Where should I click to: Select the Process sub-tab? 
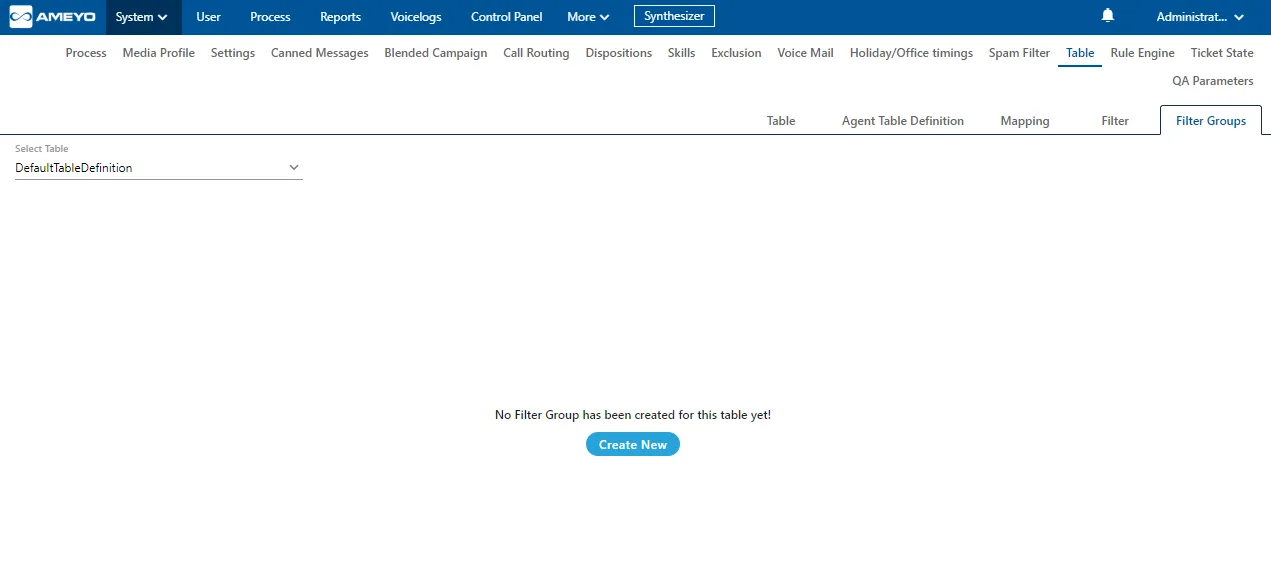(86, 53)
